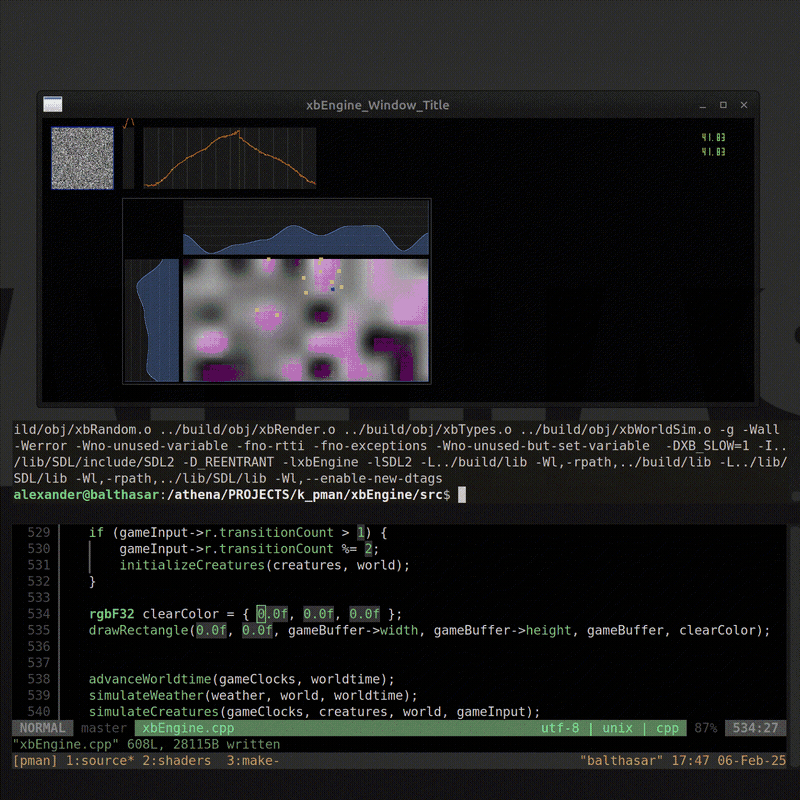800x800 pixels.
Task: Click the NORMAL mode indicator
Action: coord(42,728)
